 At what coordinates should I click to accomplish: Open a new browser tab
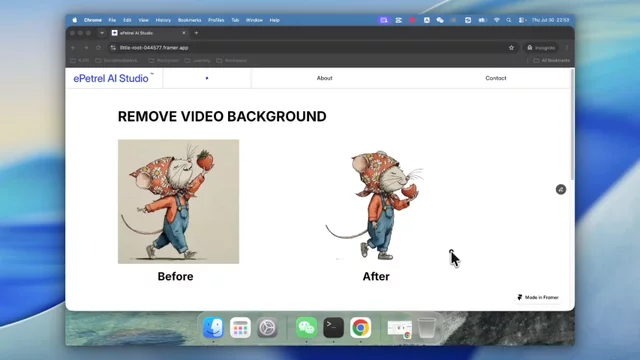196,33
